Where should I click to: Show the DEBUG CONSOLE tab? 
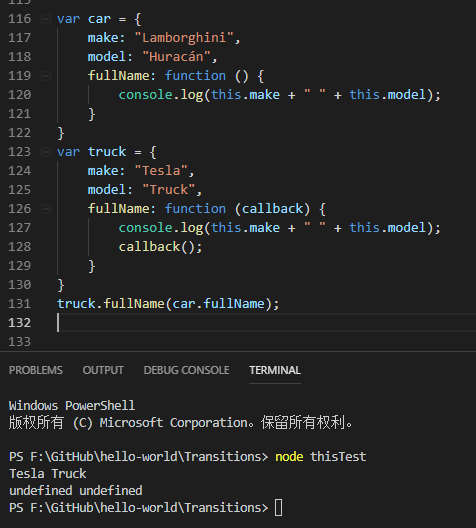click(186, 370)
